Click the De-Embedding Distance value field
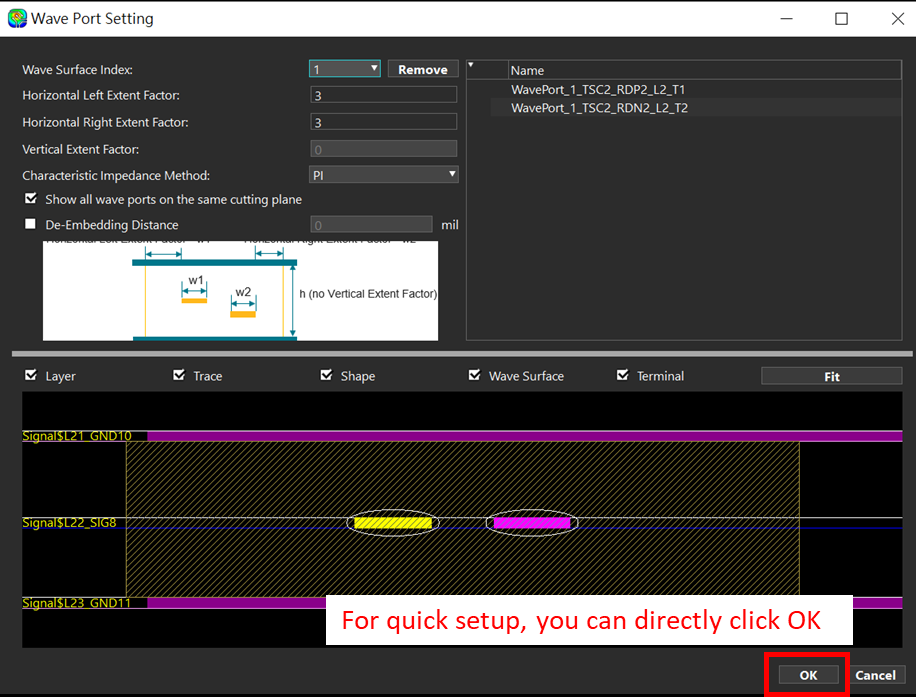Viewport: 916px width, 697px height. point(371,225)
